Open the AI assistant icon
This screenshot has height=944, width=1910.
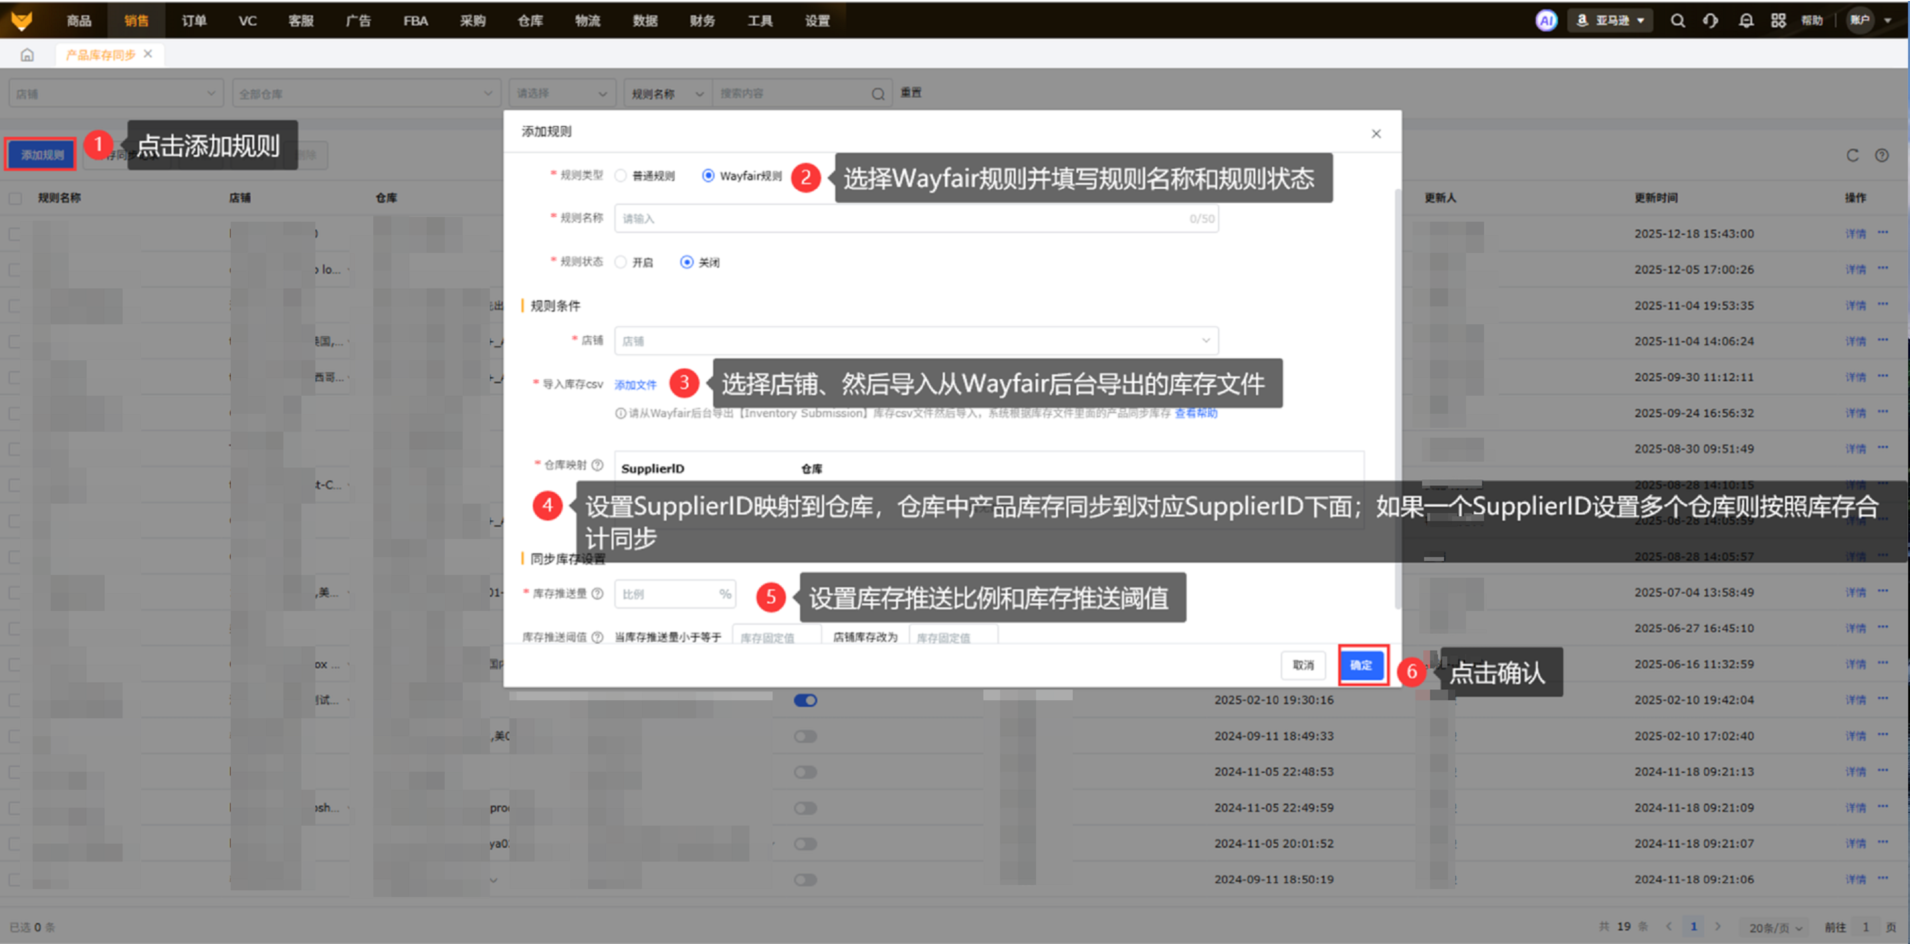tap(1546, 20)
